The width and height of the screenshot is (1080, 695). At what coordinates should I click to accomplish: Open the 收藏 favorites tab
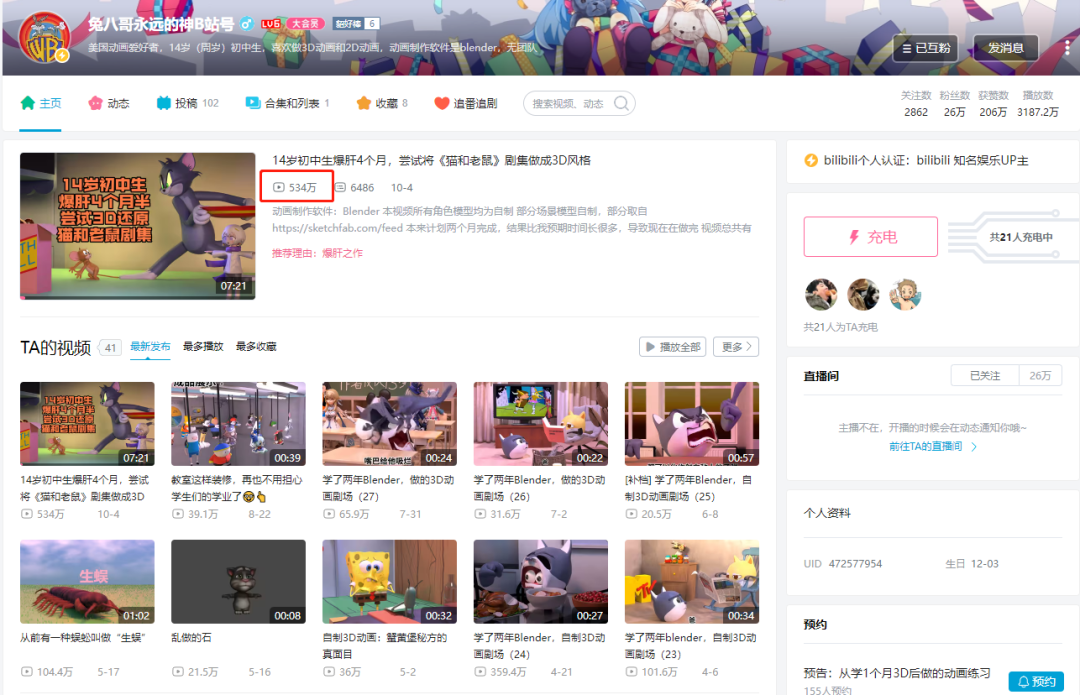pyautogui.click(x=382, y=103)
